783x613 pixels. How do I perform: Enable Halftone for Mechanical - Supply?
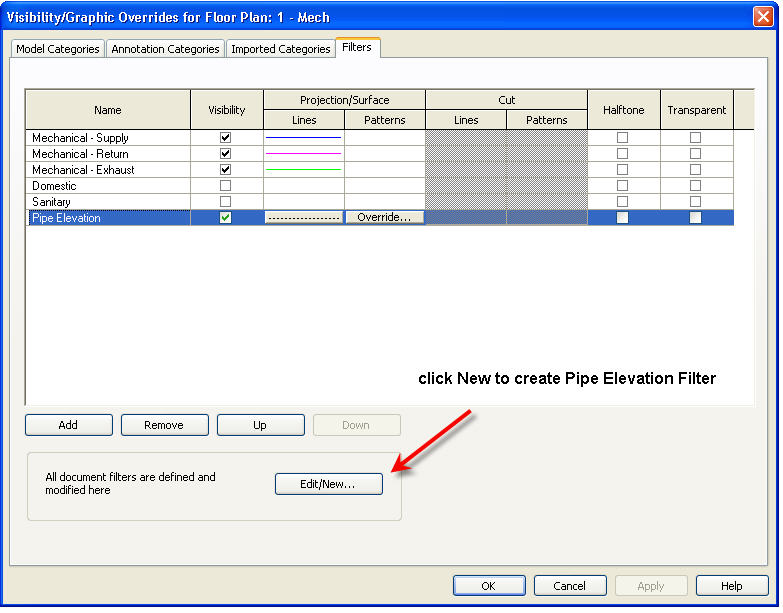[x=622, y=137]
